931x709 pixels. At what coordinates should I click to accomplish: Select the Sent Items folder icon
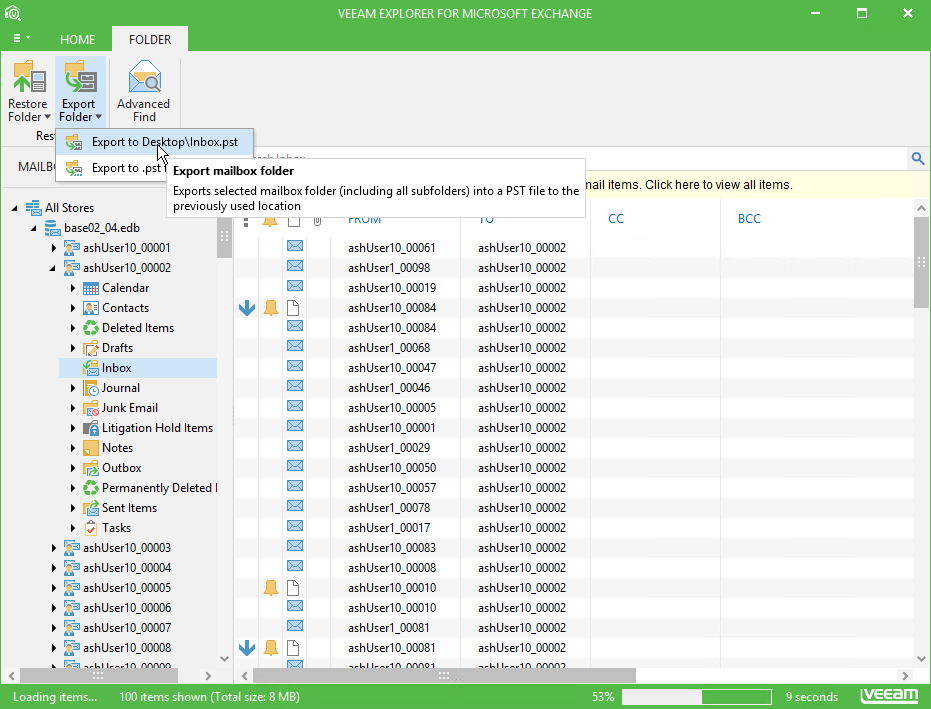point(90,508)
